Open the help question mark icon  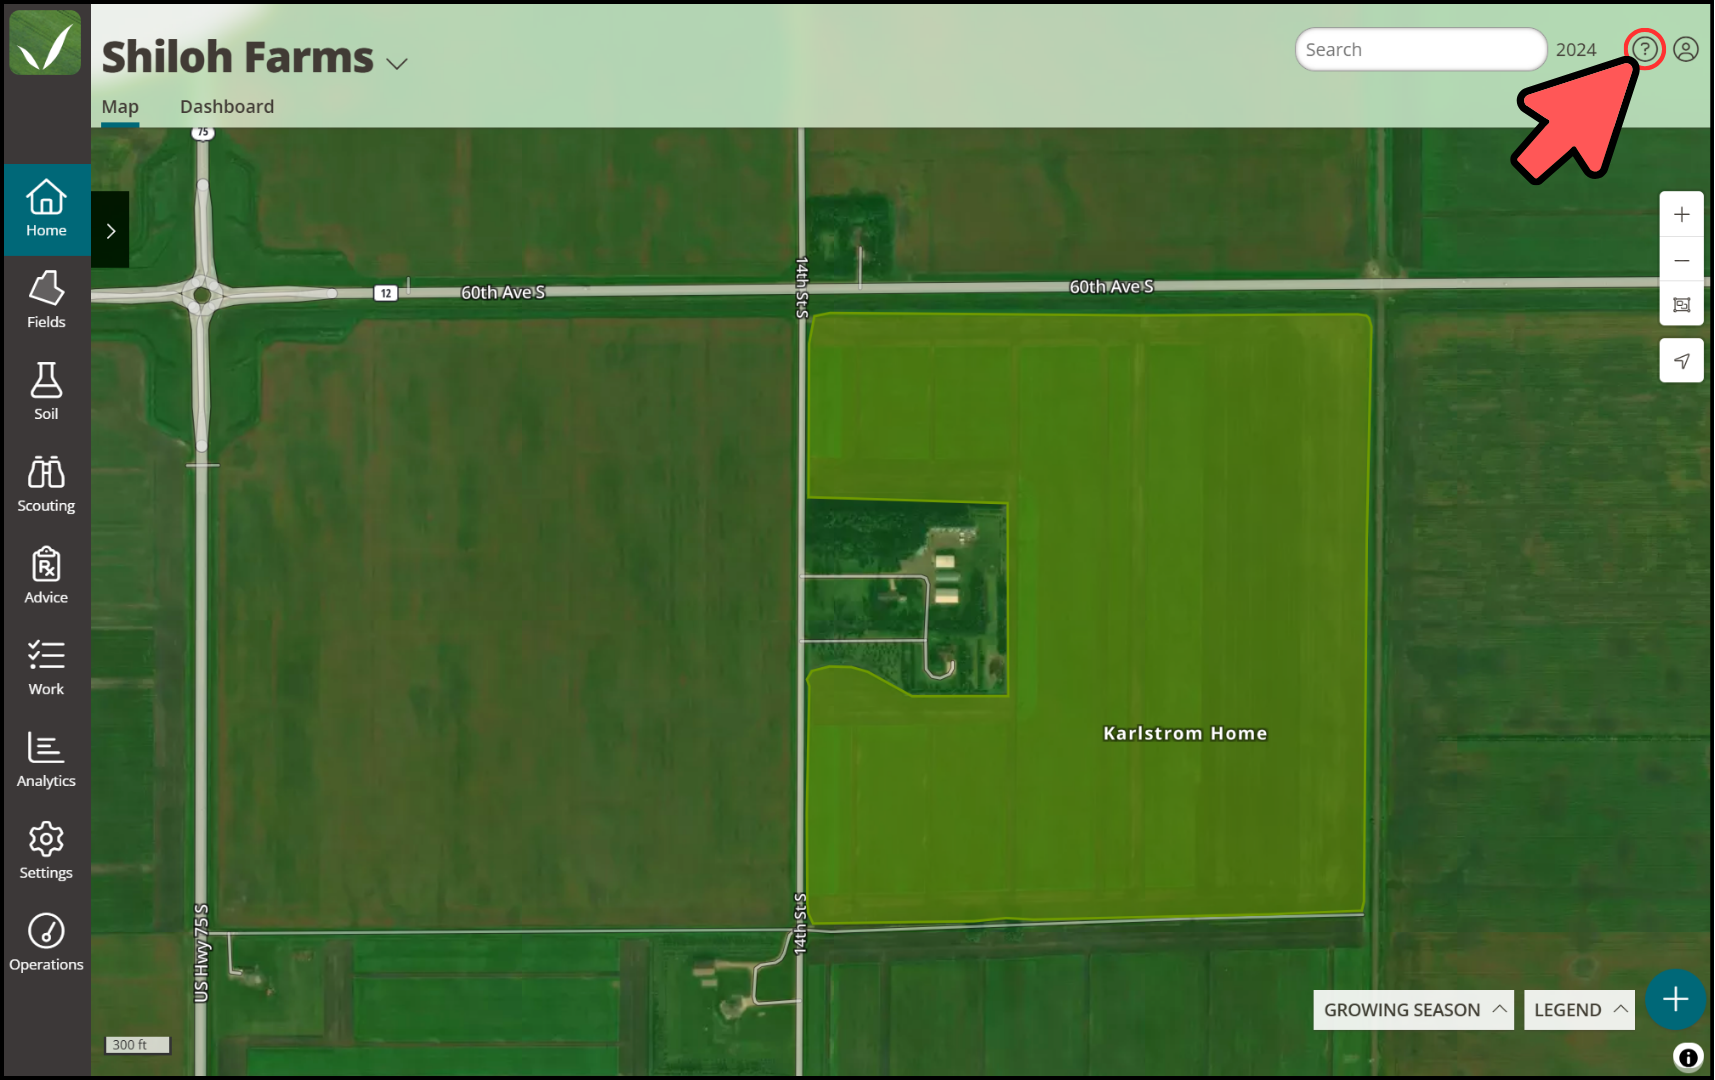point(1645,49)
